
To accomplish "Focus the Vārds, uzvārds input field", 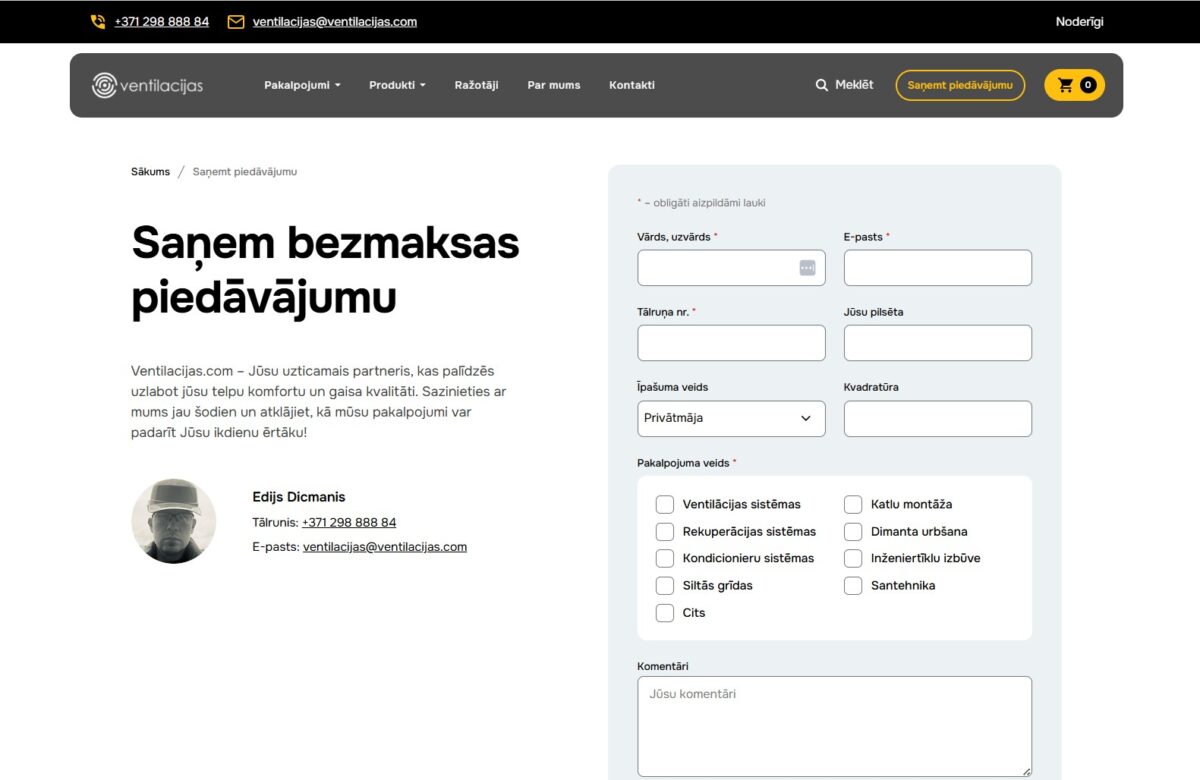I will click(731, 268).
